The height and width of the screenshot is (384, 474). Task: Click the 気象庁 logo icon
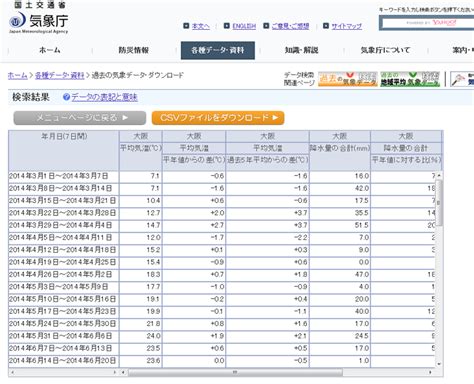coord(17,20)
